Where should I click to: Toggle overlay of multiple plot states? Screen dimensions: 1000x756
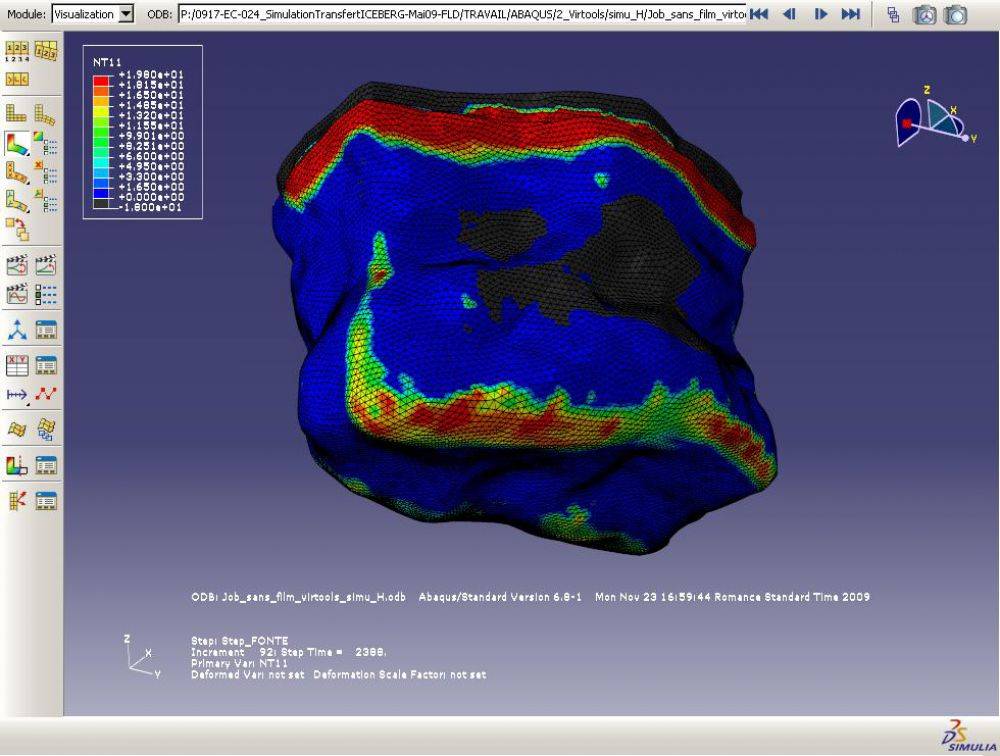(x=17, y=229)
